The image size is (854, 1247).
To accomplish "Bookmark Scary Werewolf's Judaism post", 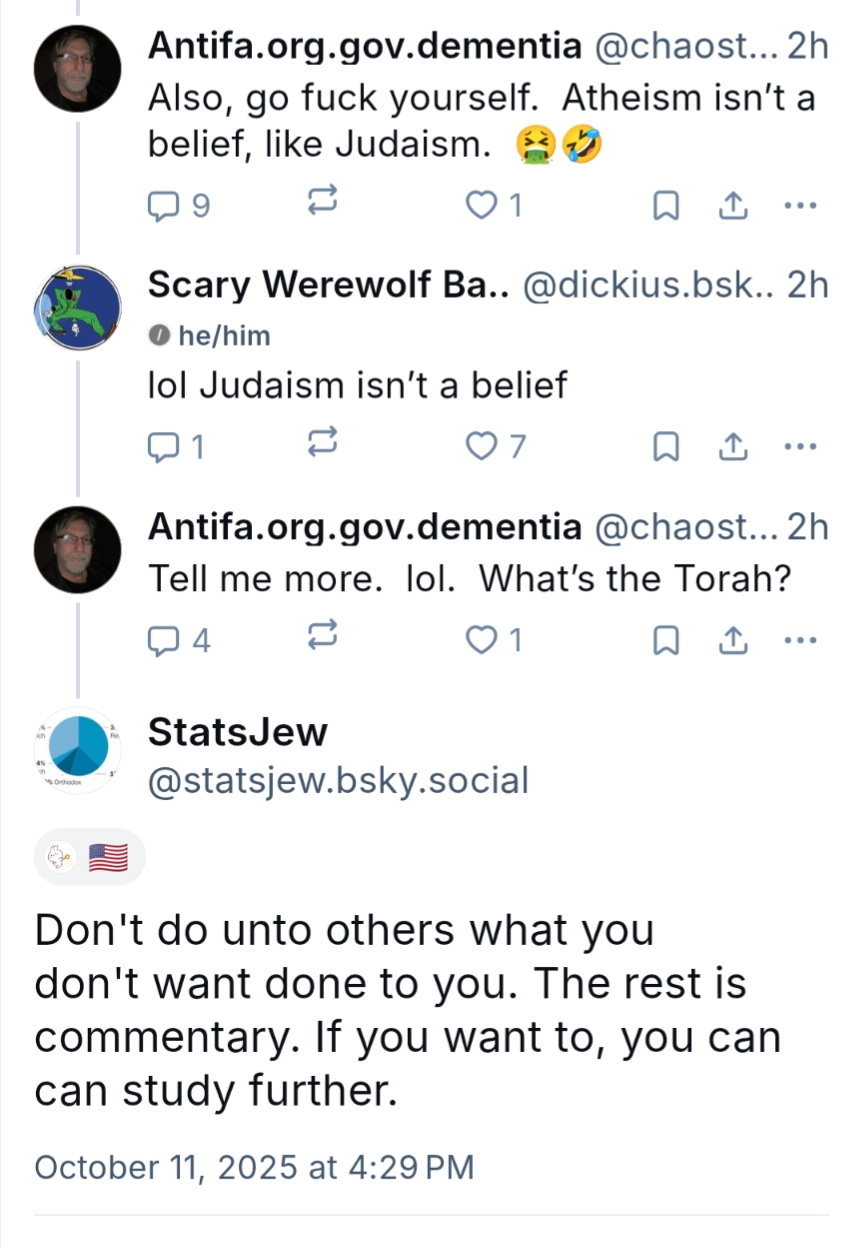I will click(x=666, y=447).
